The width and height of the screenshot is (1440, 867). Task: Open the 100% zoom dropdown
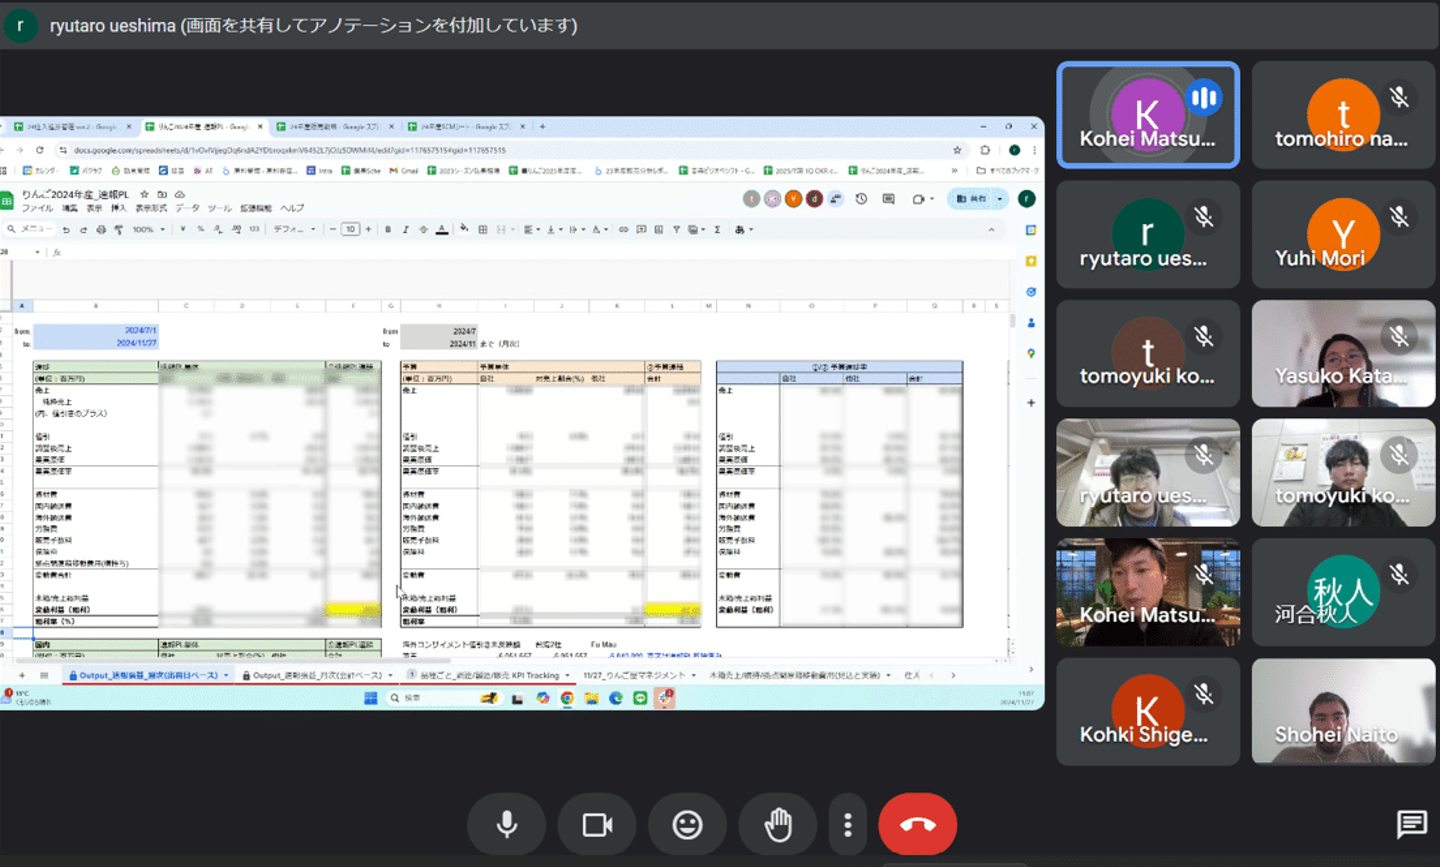coord(149,230)
